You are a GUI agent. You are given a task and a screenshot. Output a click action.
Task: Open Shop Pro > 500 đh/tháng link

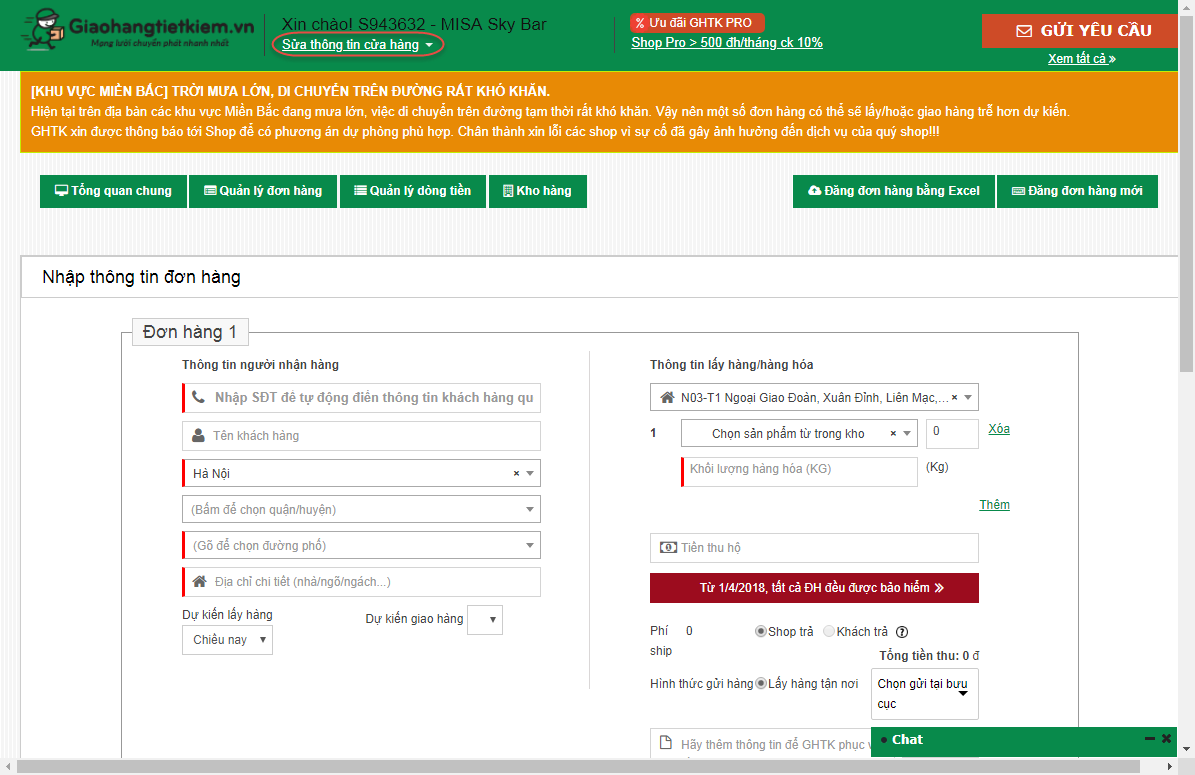click(727, 43)
